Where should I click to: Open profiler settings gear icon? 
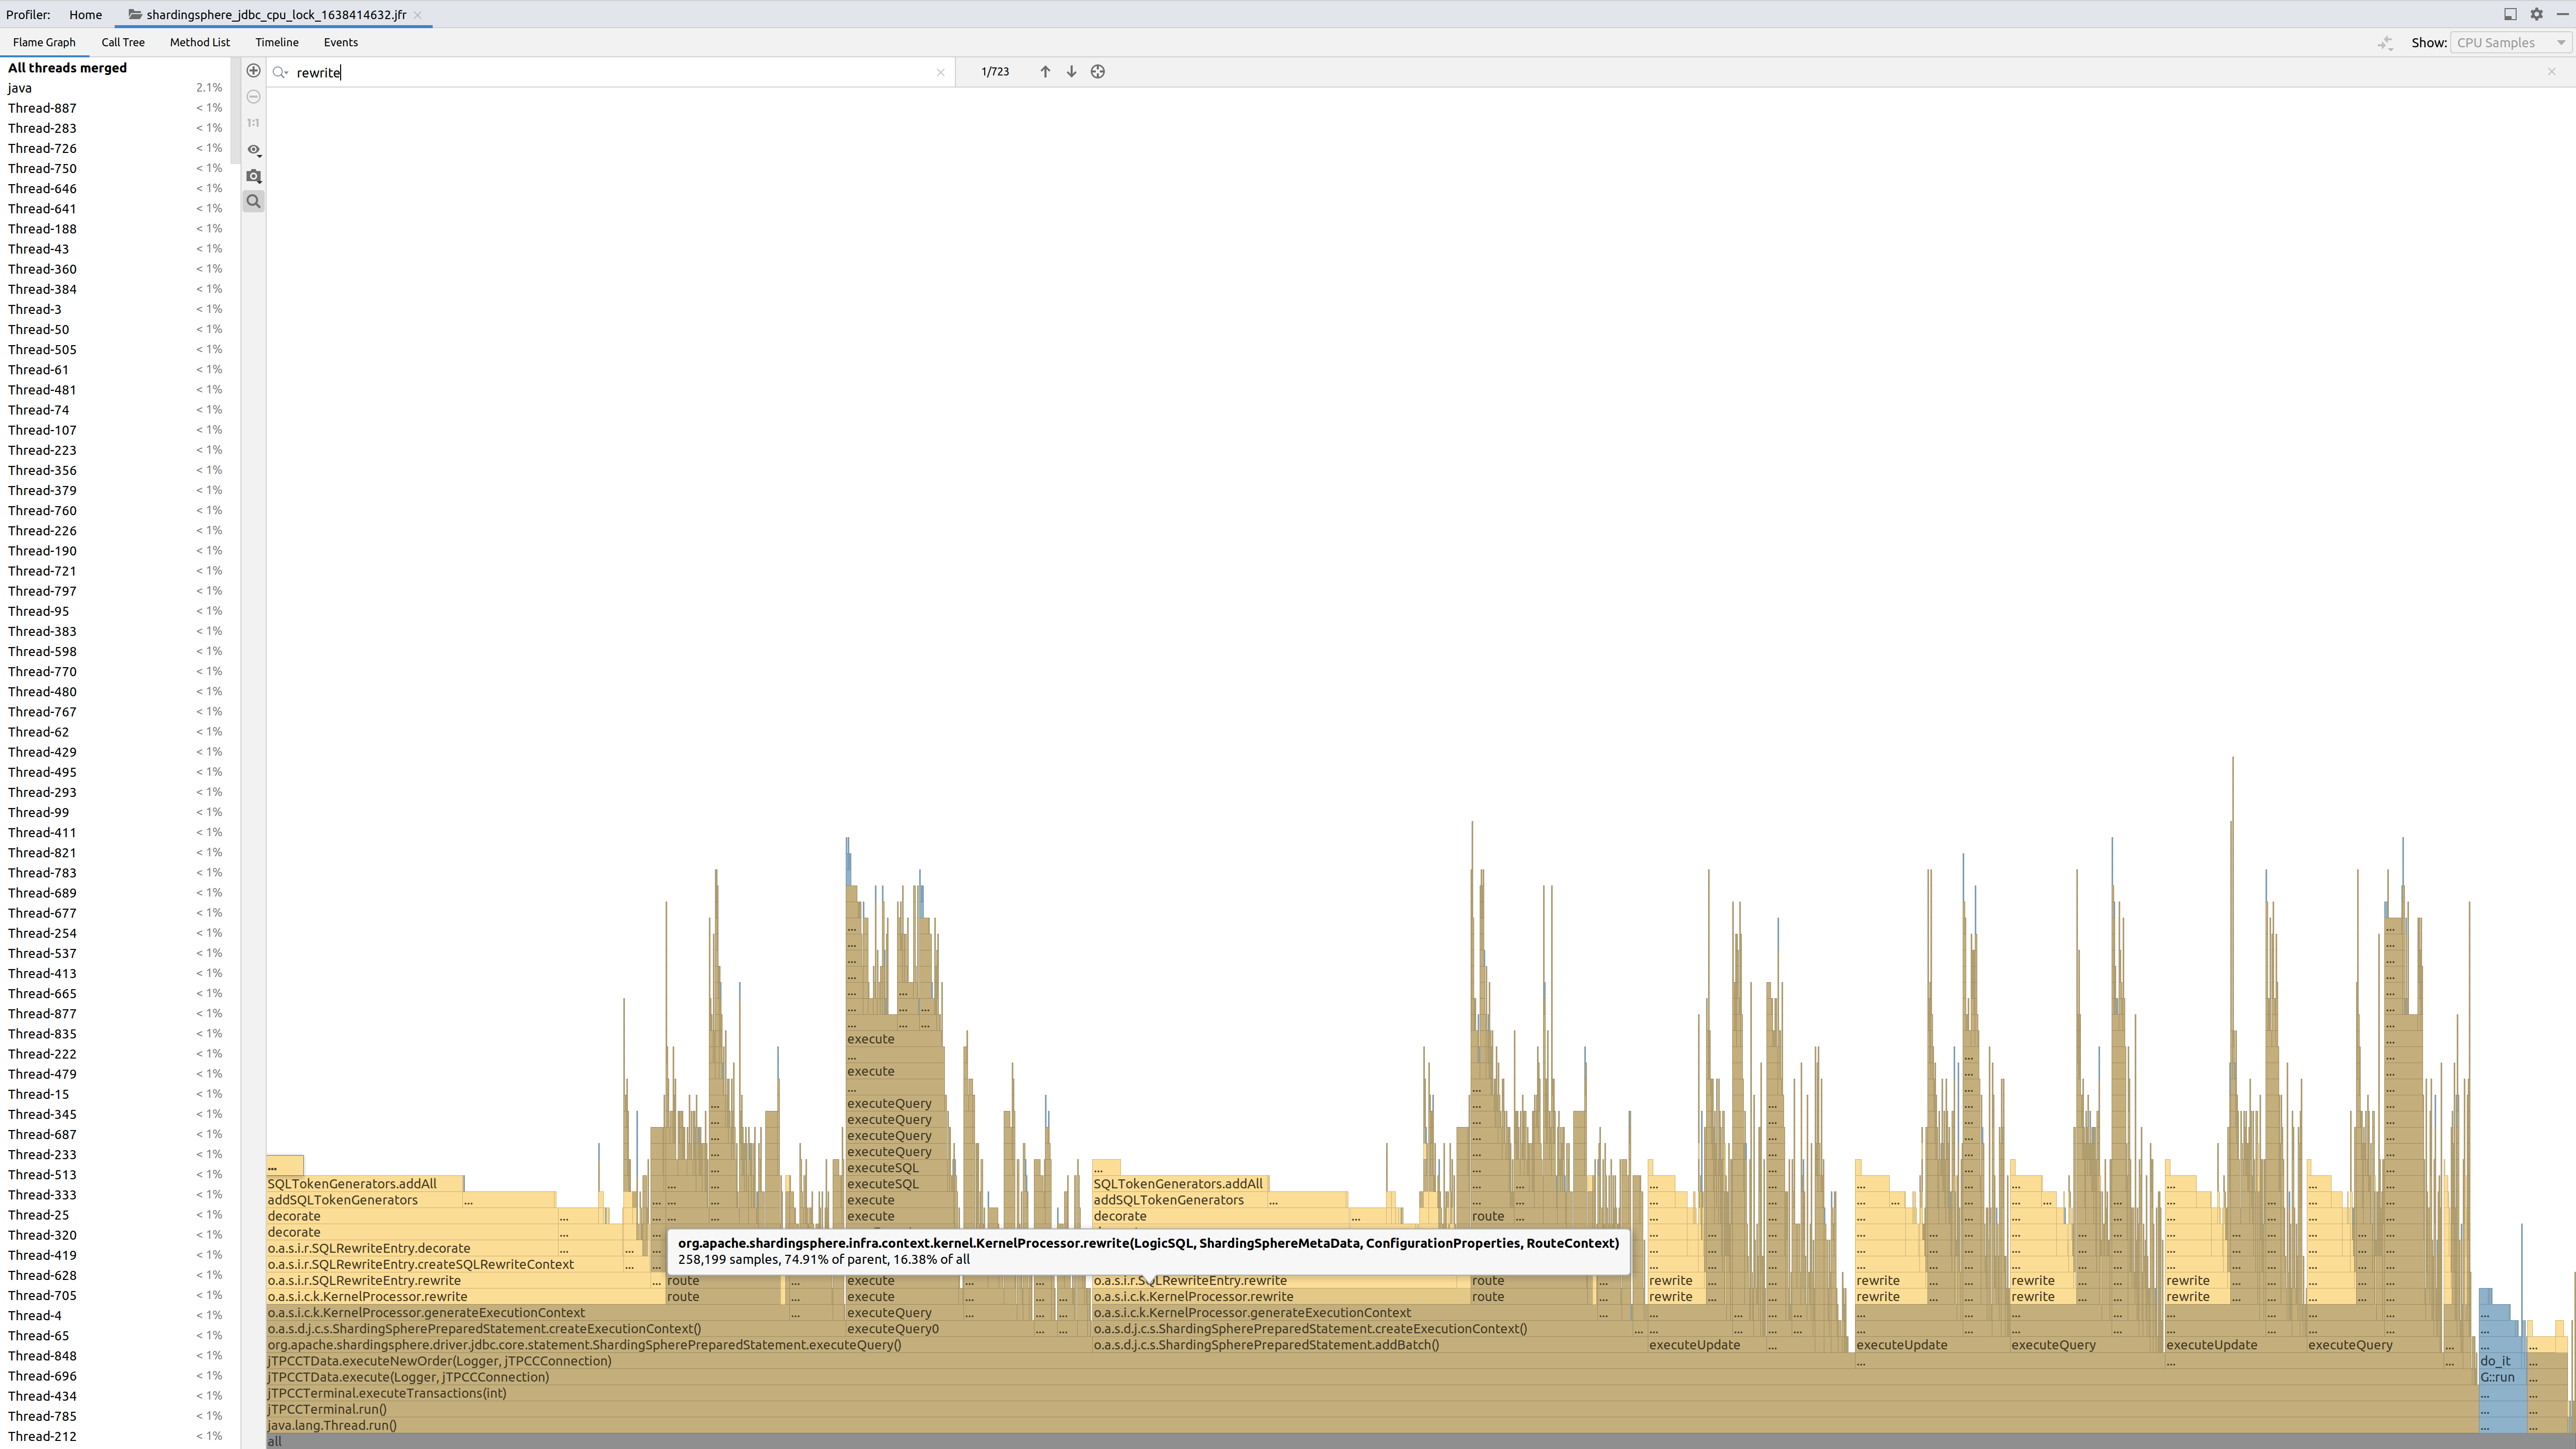2536,14
